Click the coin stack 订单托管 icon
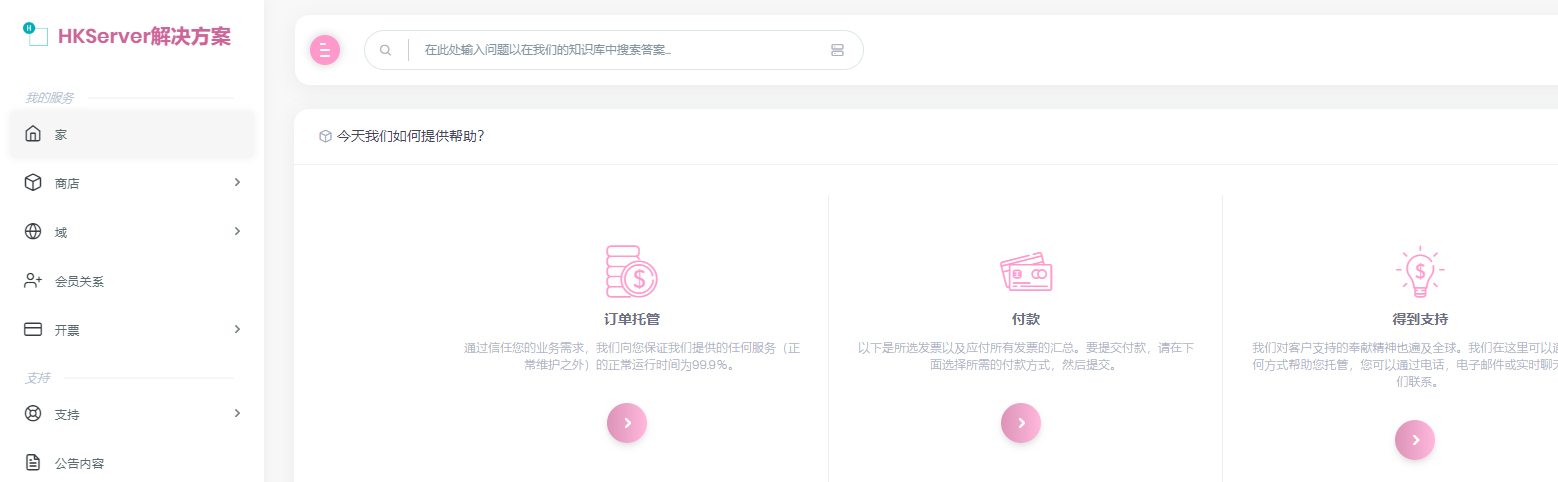 [x=631, y=271]
